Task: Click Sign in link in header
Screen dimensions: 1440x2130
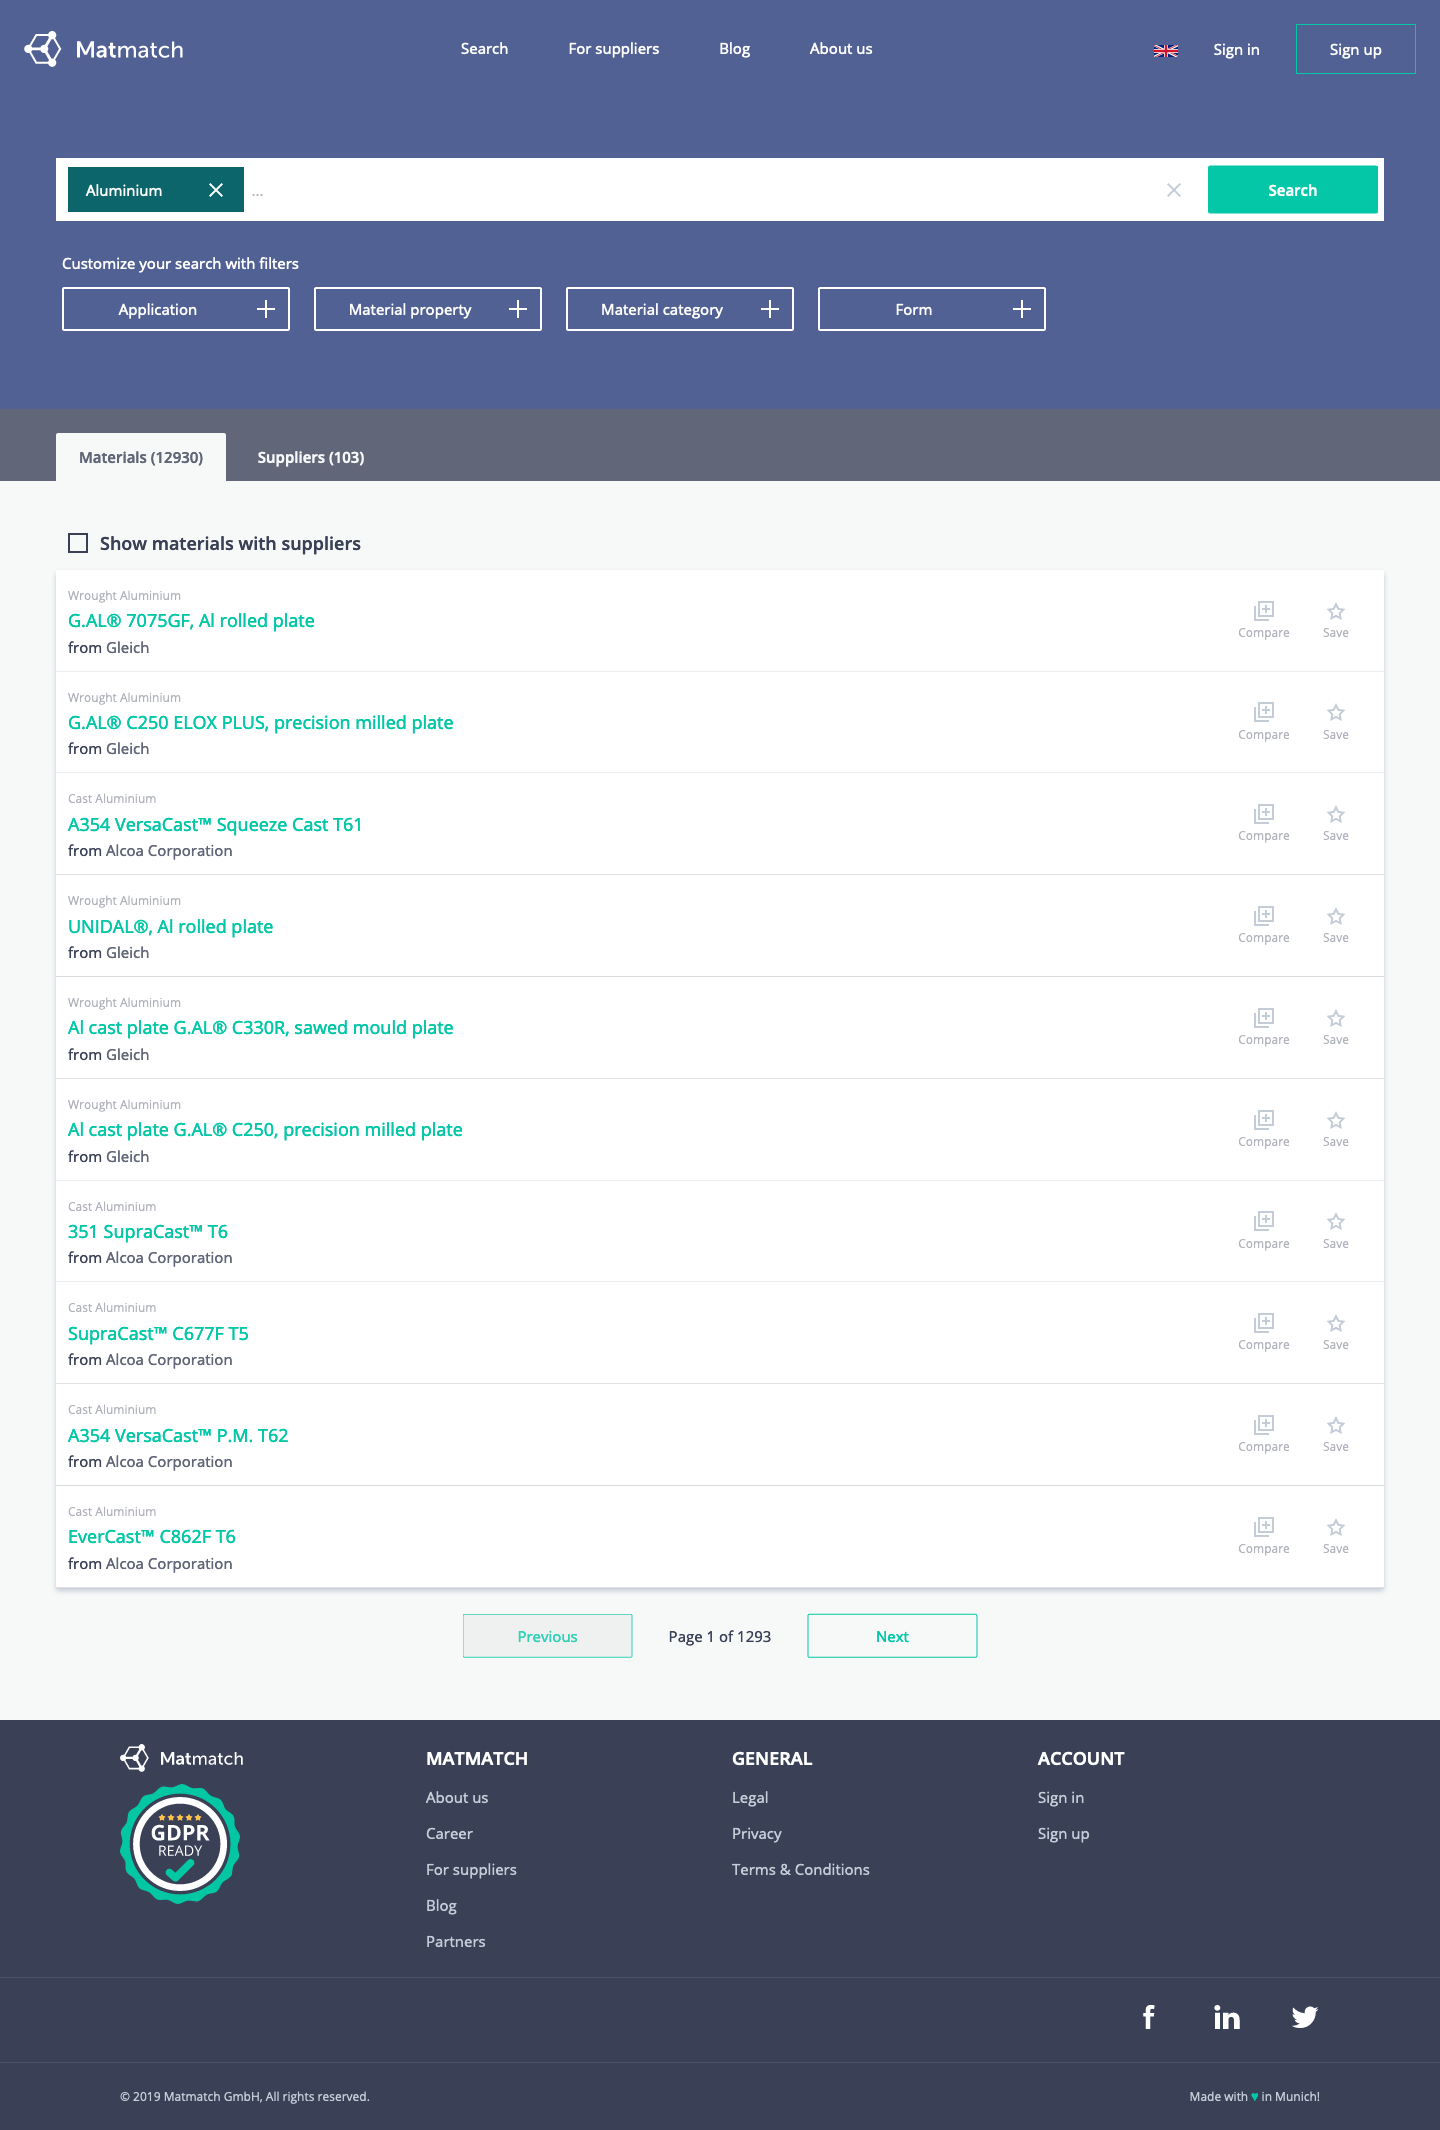Action: pyautogui.click(x=1236, y=50)
